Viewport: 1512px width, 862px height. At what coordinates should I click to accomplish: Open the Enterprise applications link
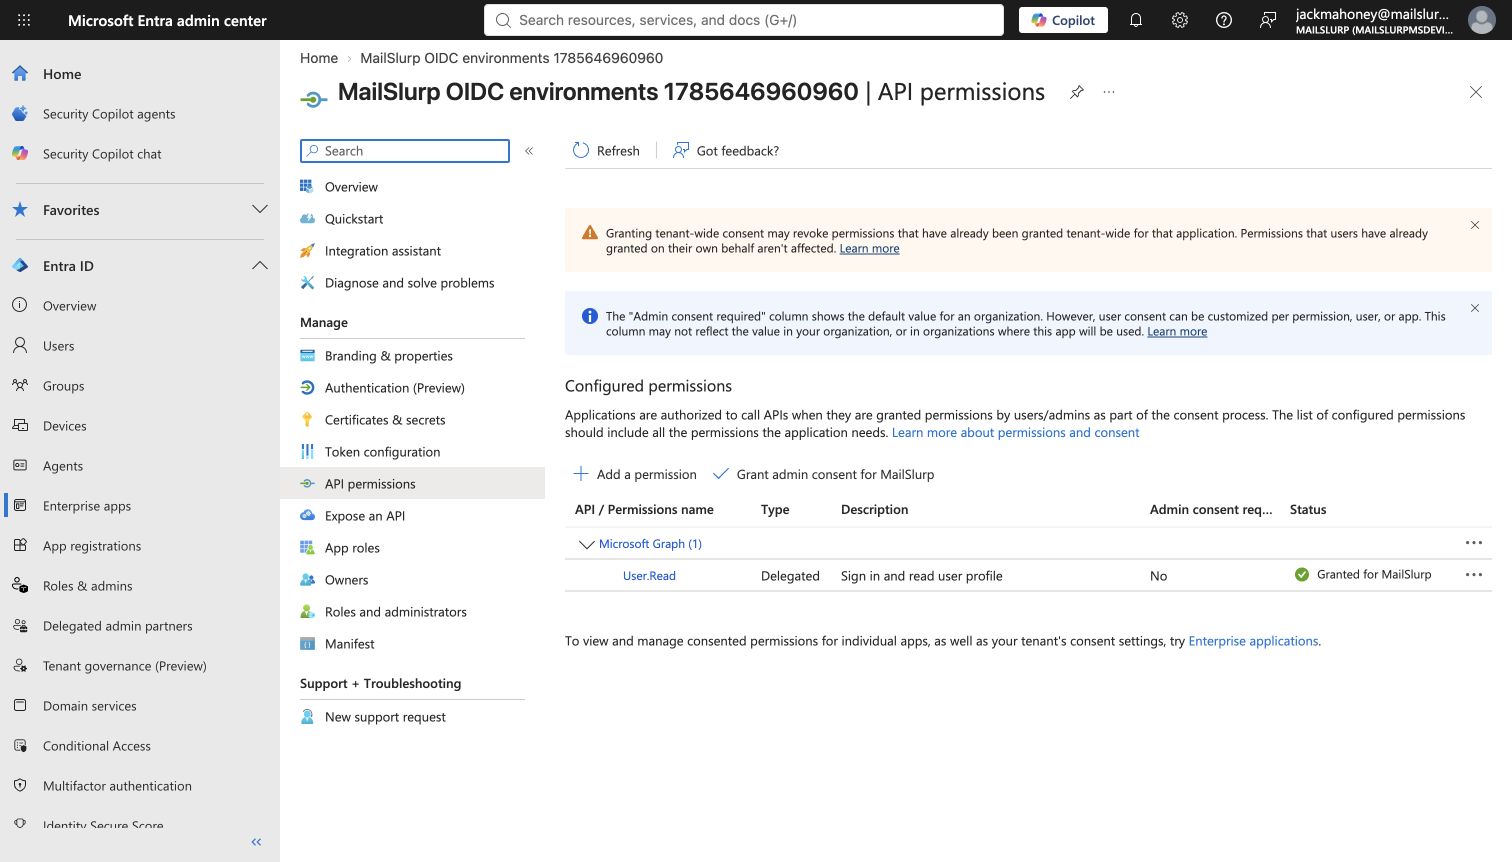click(x=1253, y=641)
